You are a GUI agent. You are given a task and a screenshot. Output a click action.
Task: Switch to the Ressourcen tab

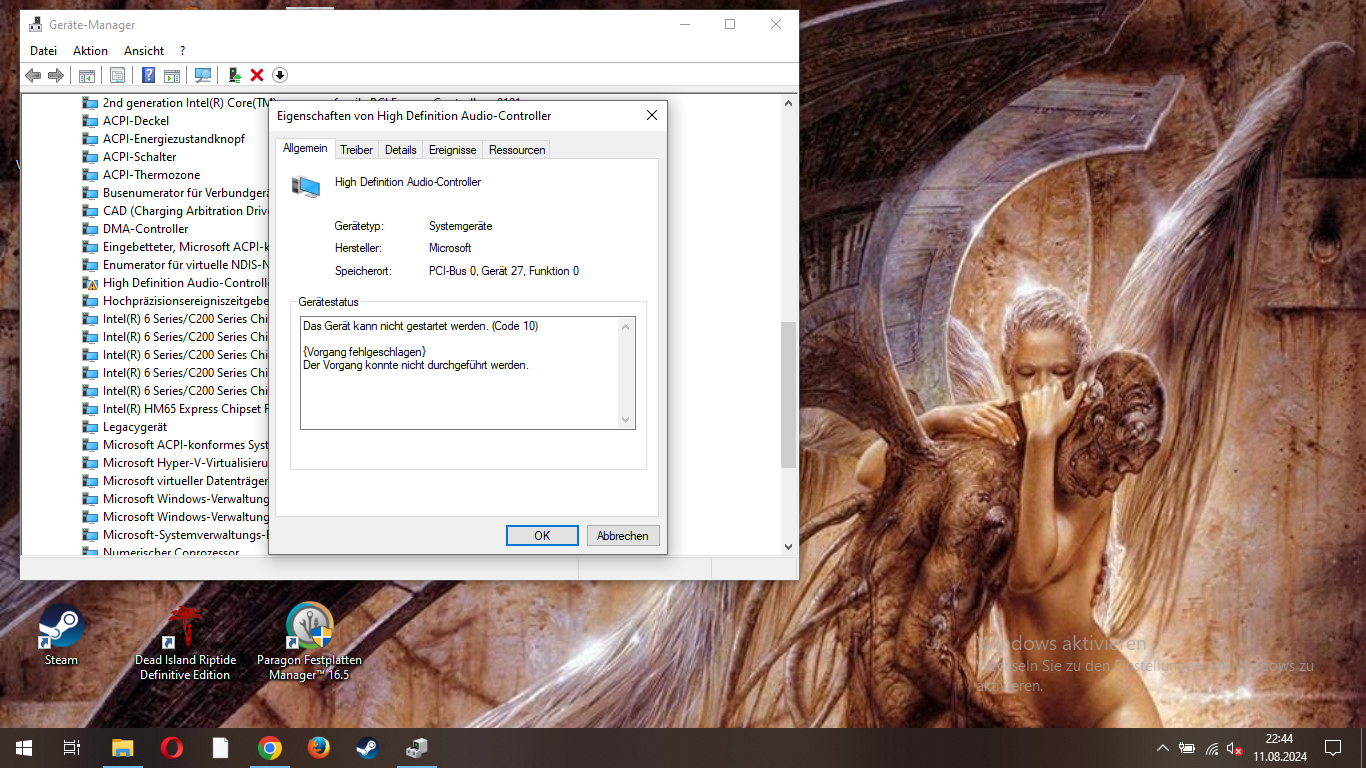coord(517,150)
